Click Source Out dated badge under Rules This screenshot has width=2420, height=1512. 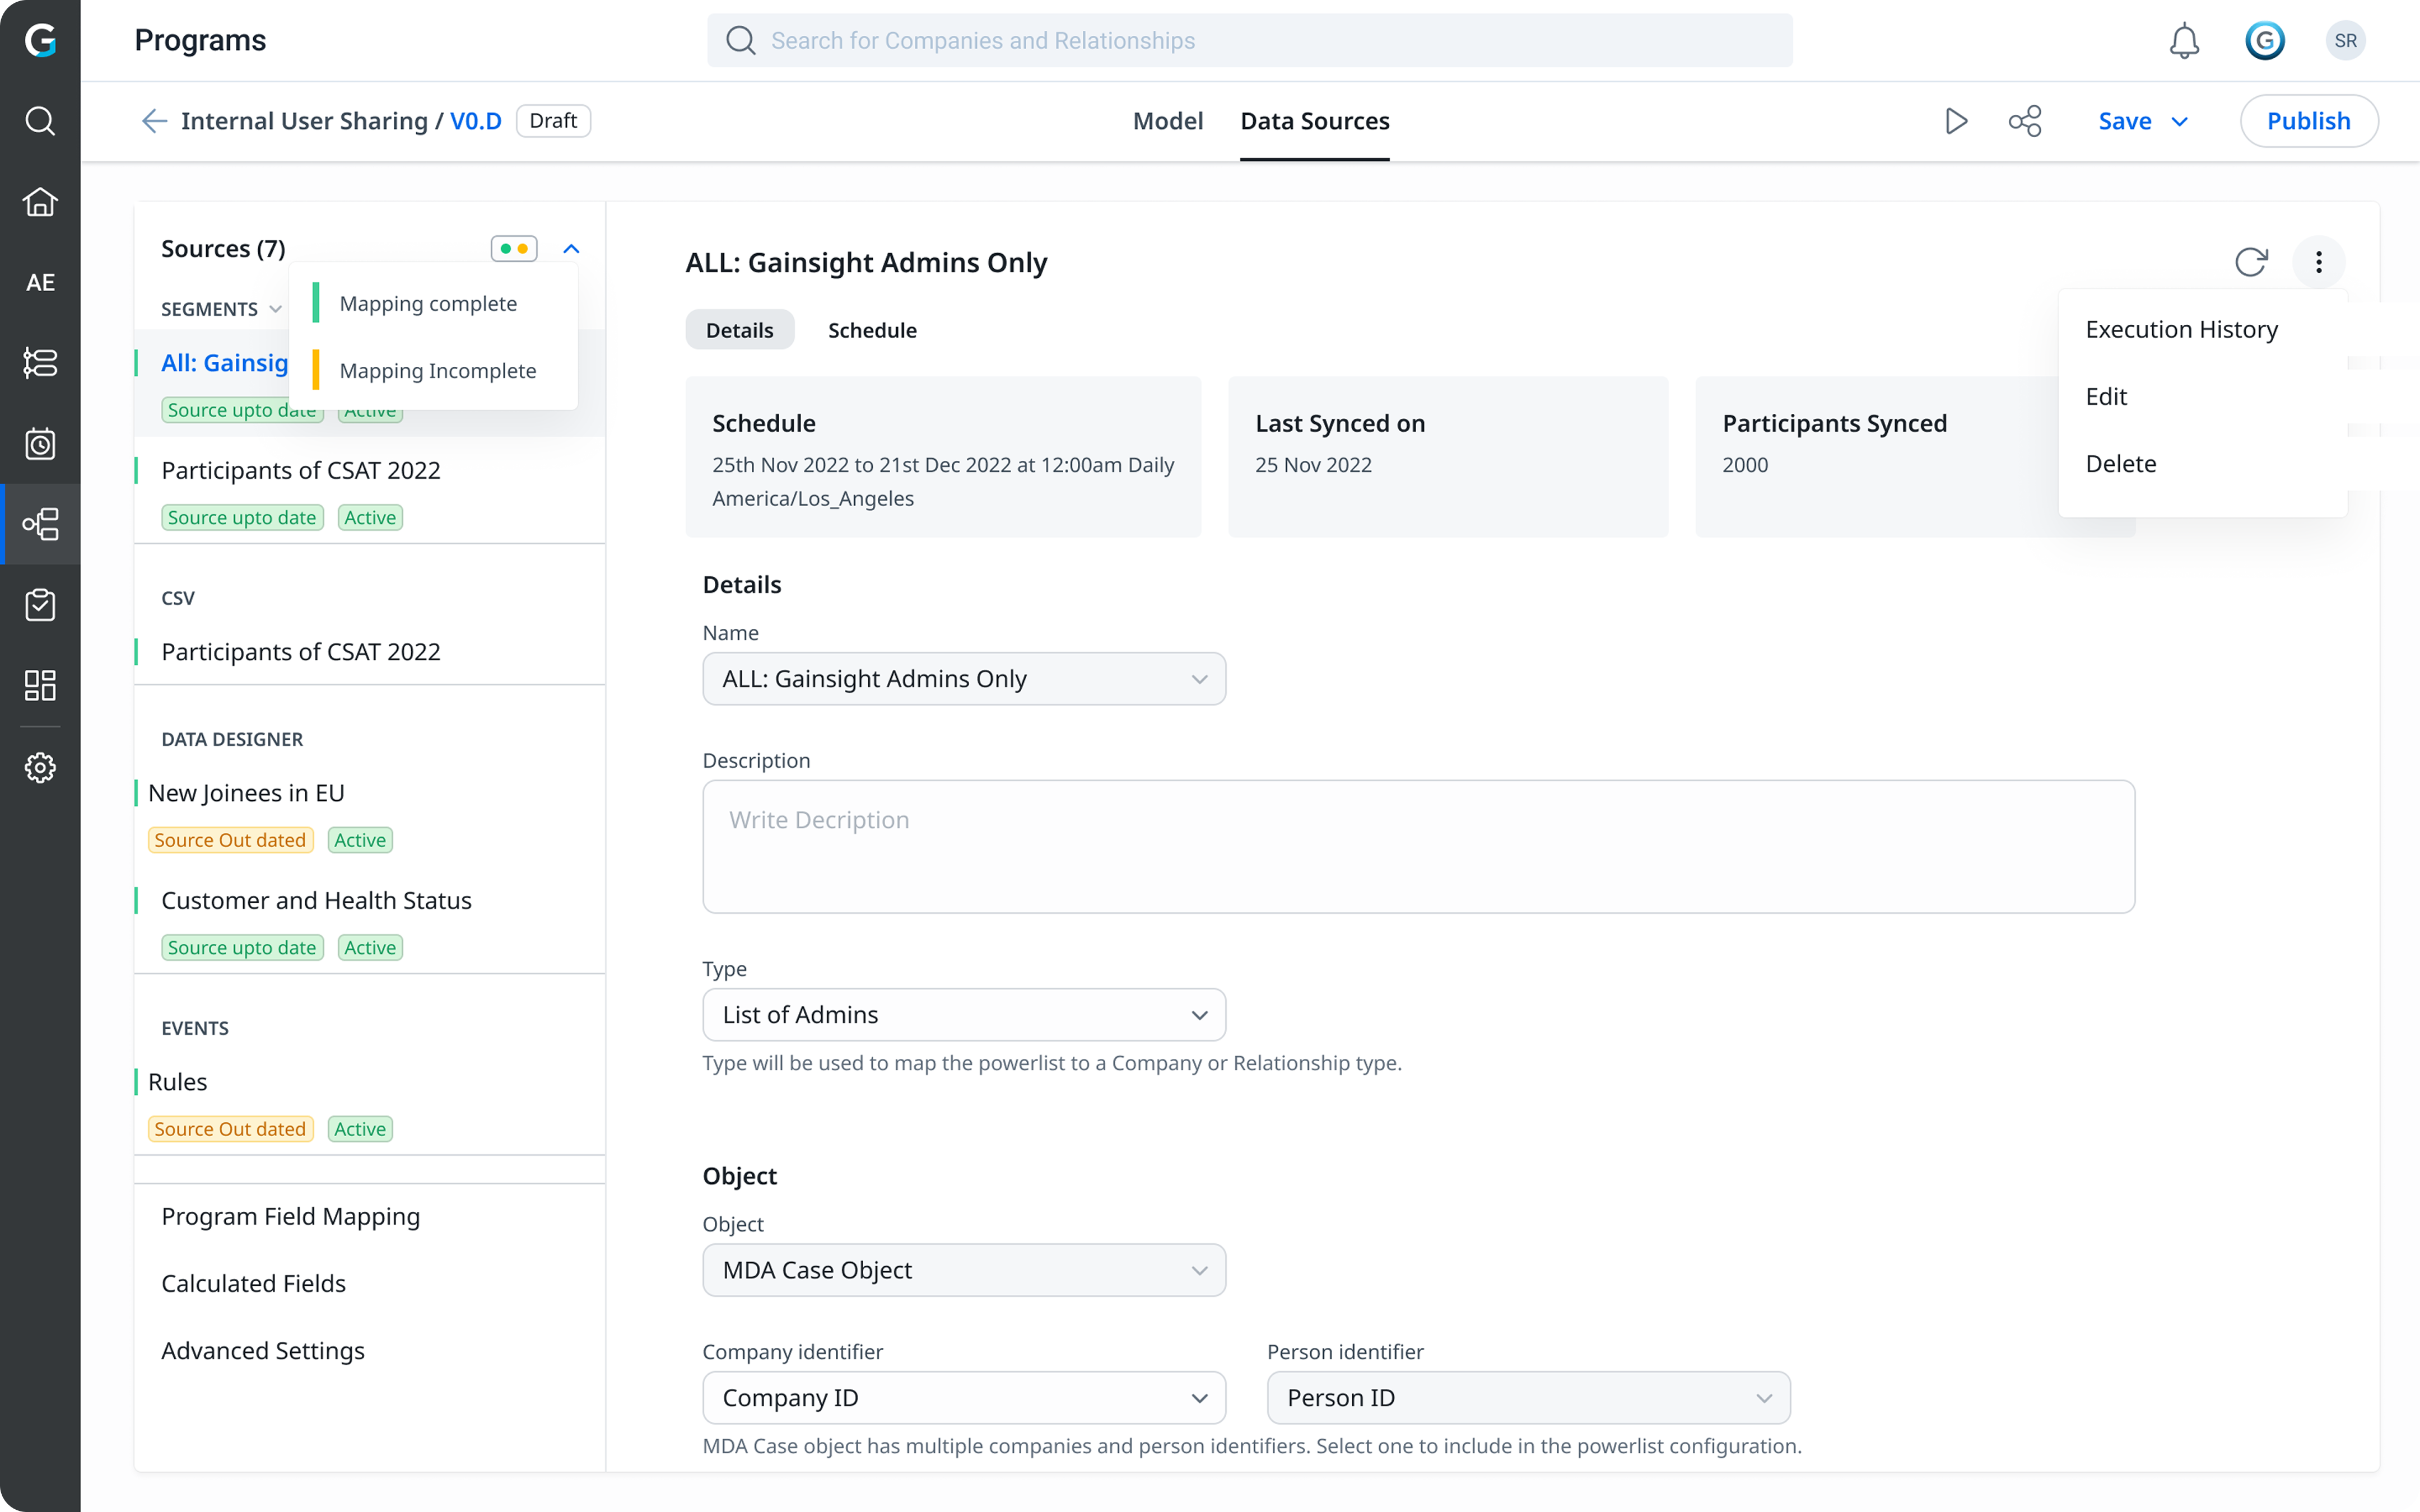[230, 1129]
